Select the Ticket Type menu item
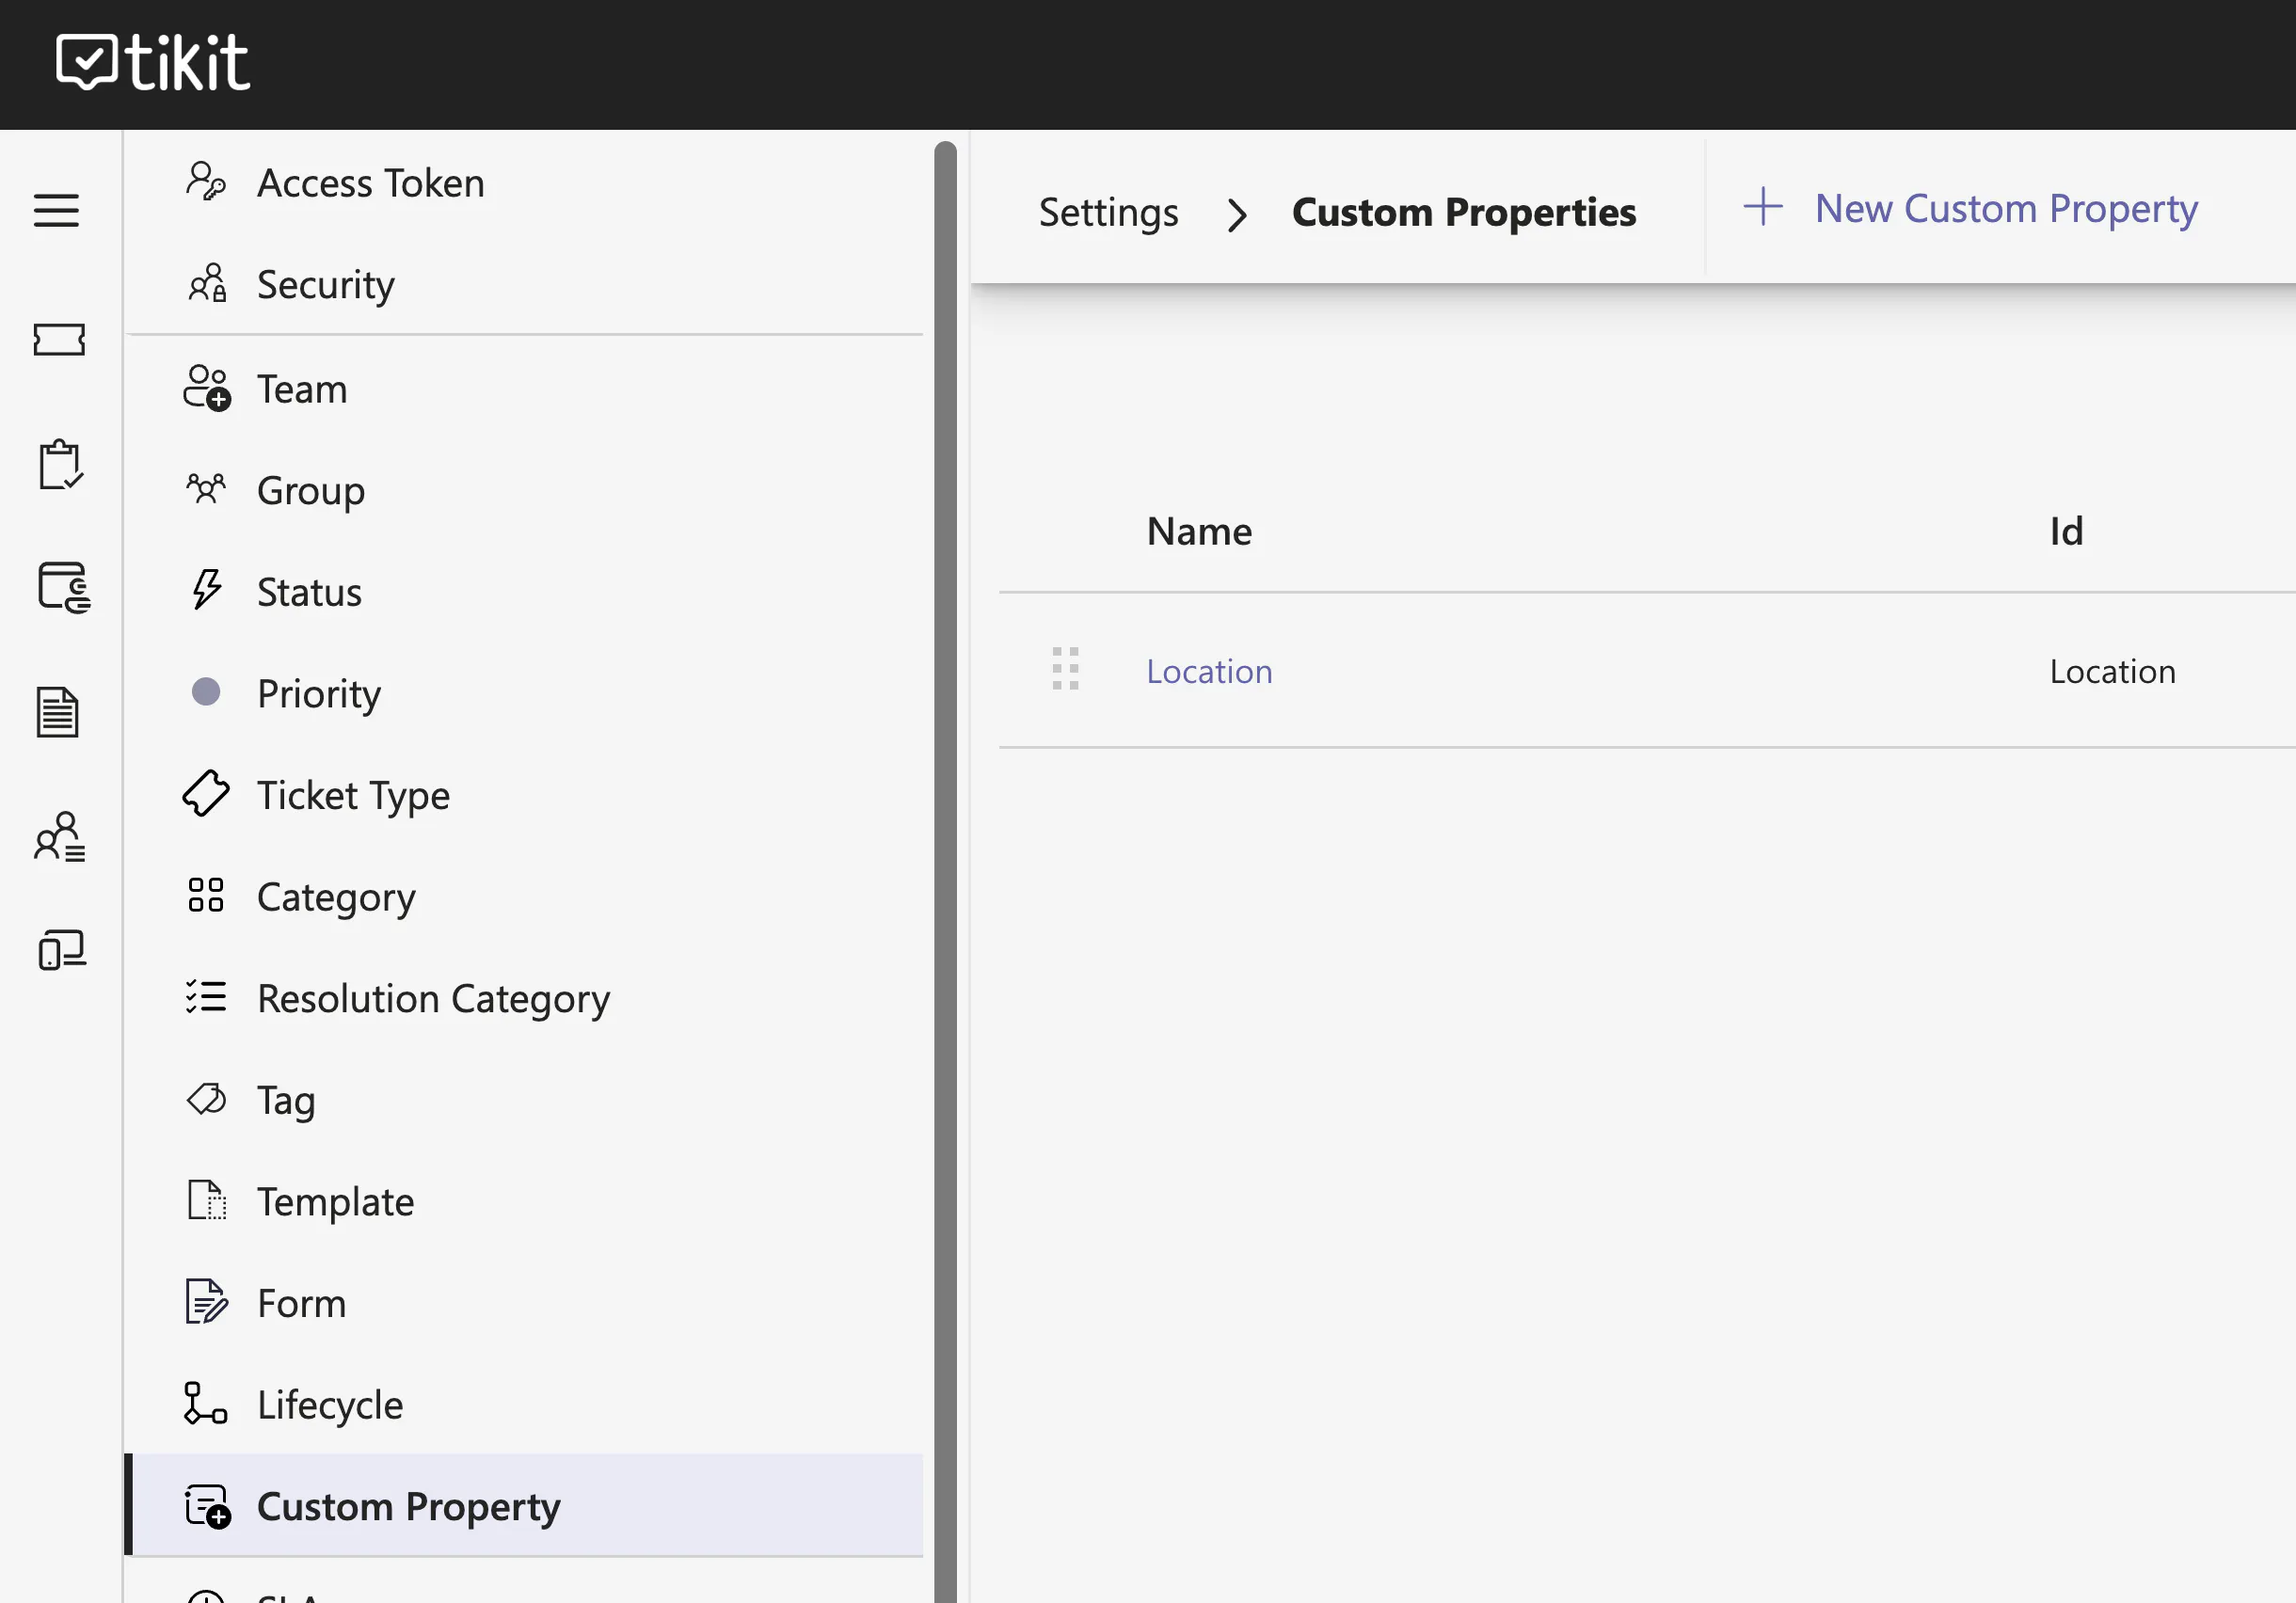Screen dimensions: 2296x1603 click(x=524, y=795)
